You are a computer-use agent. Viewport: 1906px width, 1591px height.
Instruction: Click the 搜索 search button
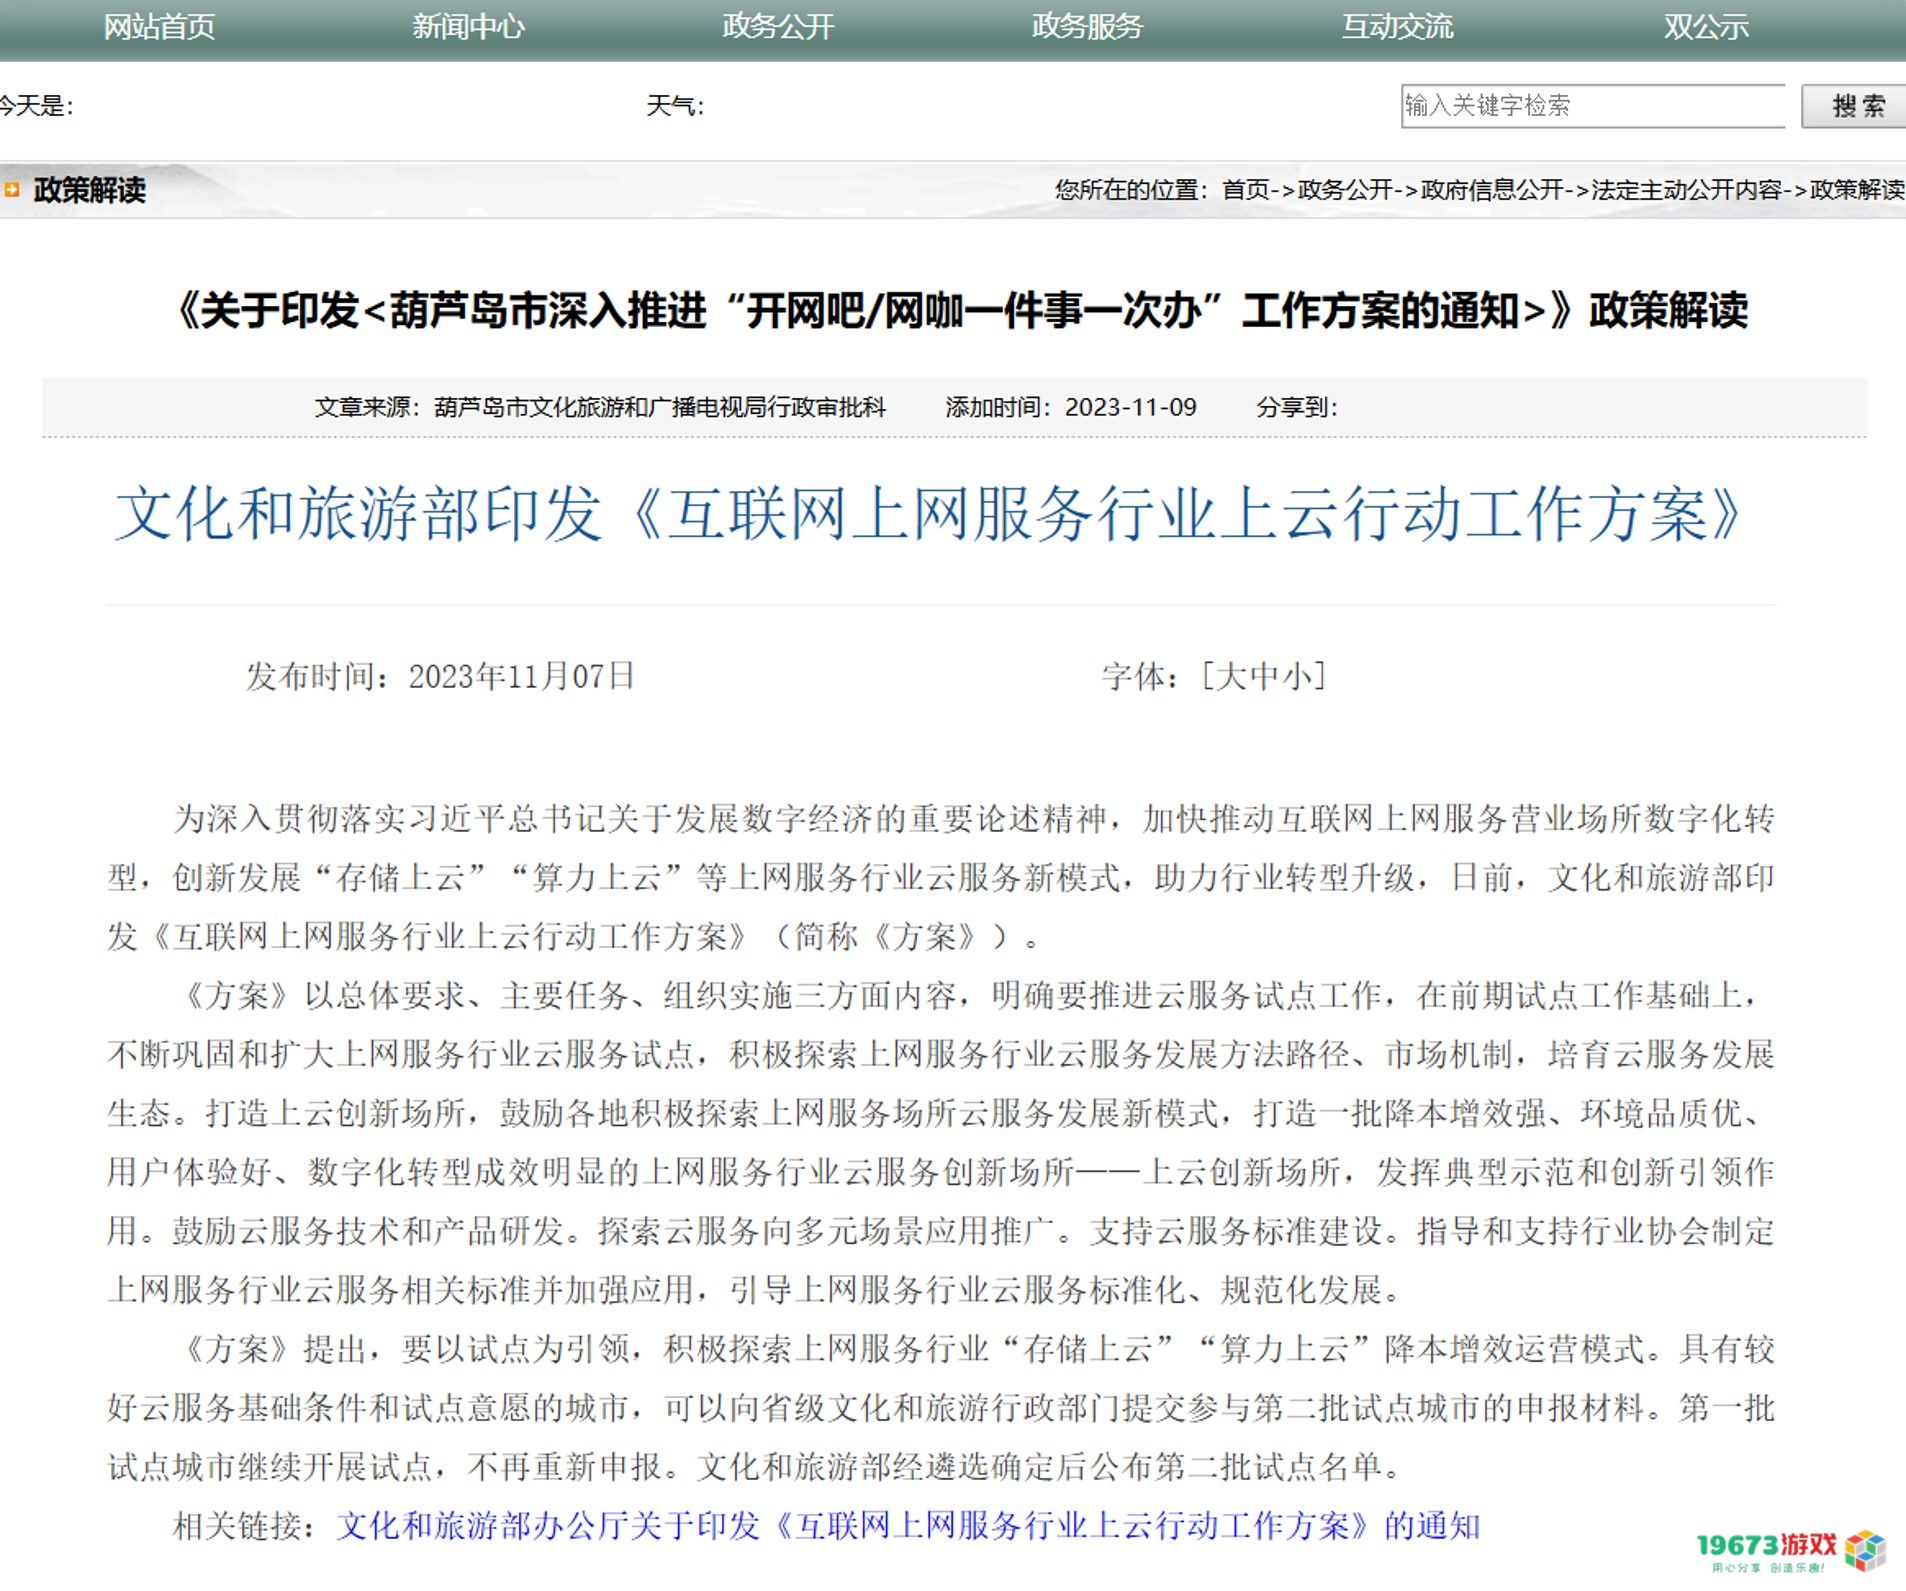(x=1856, y=105)
